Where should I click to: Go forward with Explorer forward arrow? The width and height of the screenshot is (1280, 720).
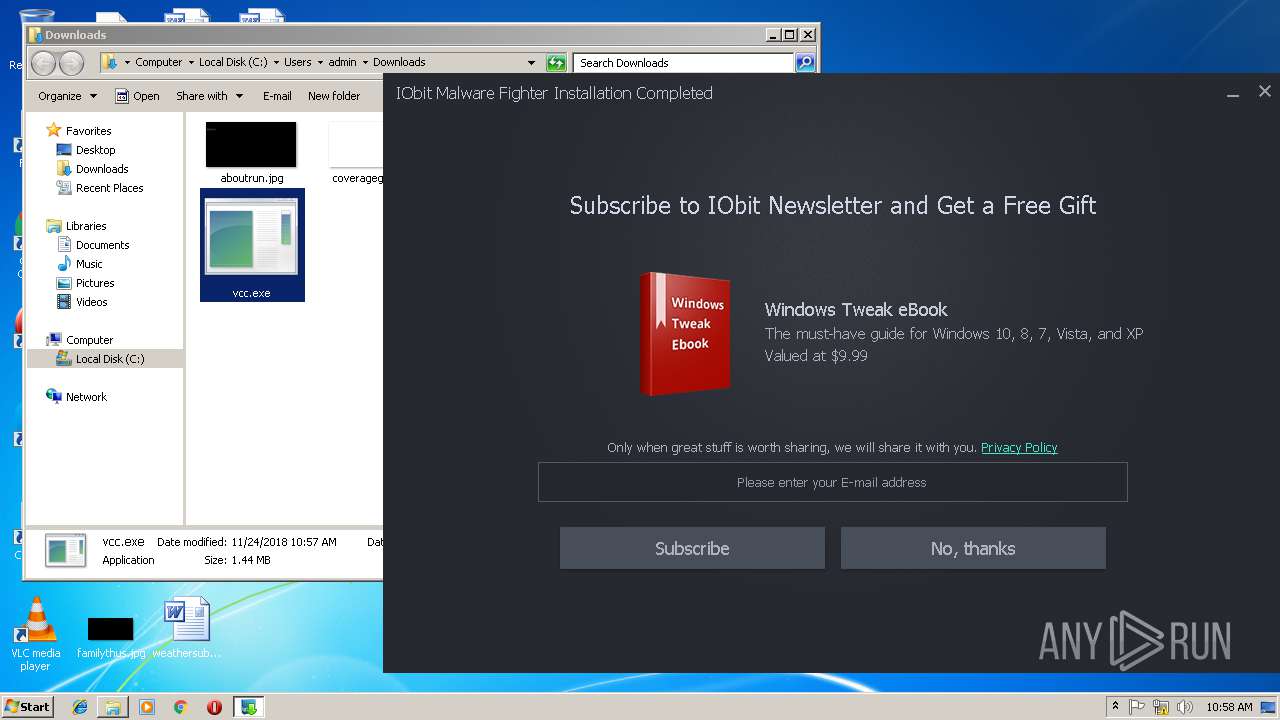click(71, 63)
